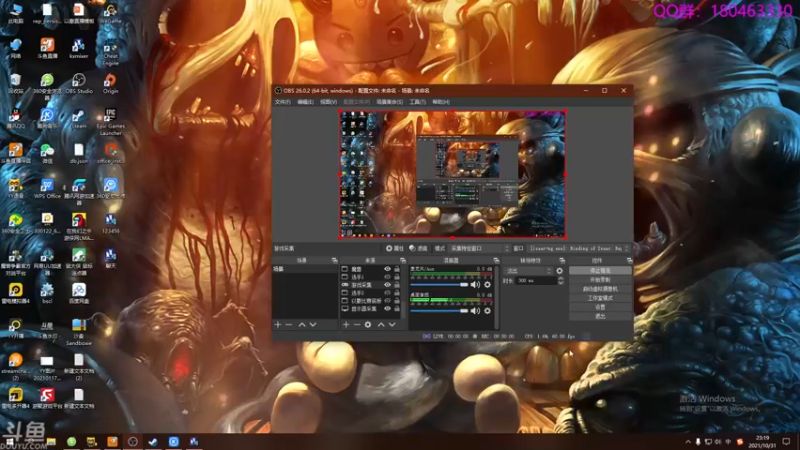Open 文件(F) menu
This screenshot has height=450, width=800.
[x=283, y=102]
